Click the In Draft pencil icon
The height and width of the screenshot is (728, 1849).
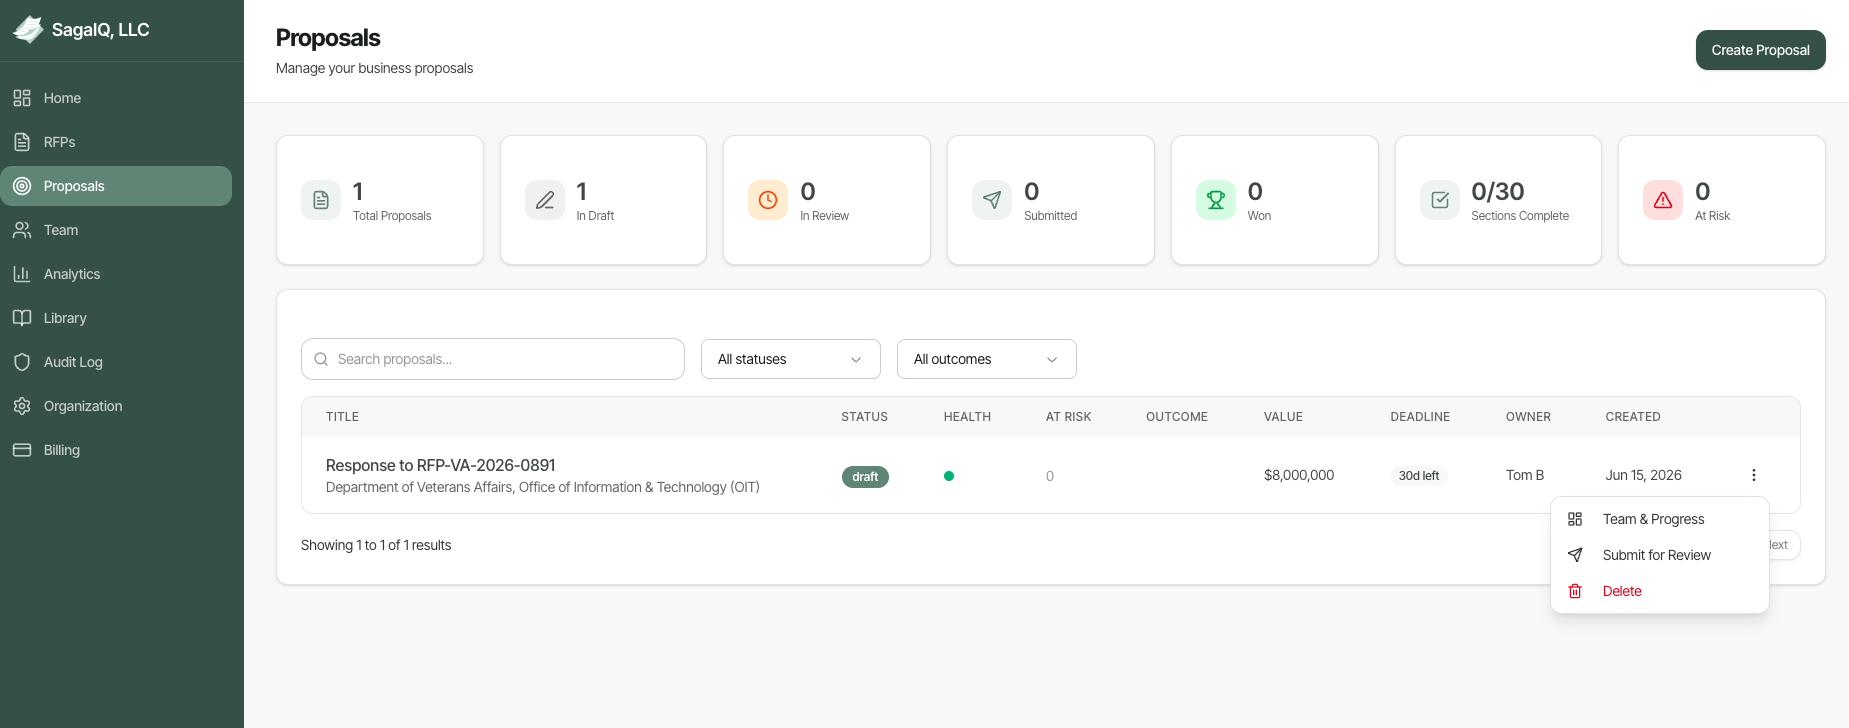pos(545,200)
